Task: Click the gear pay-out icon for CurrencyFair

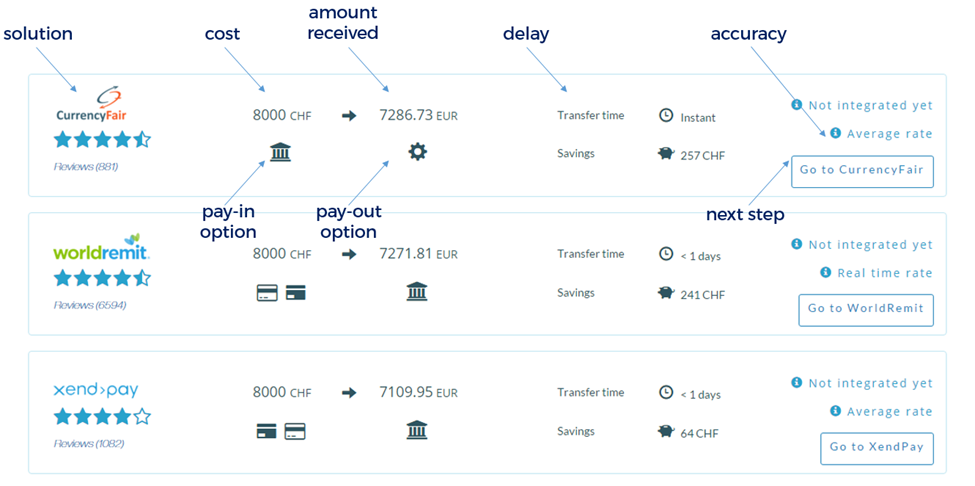Action: [417, 152]
